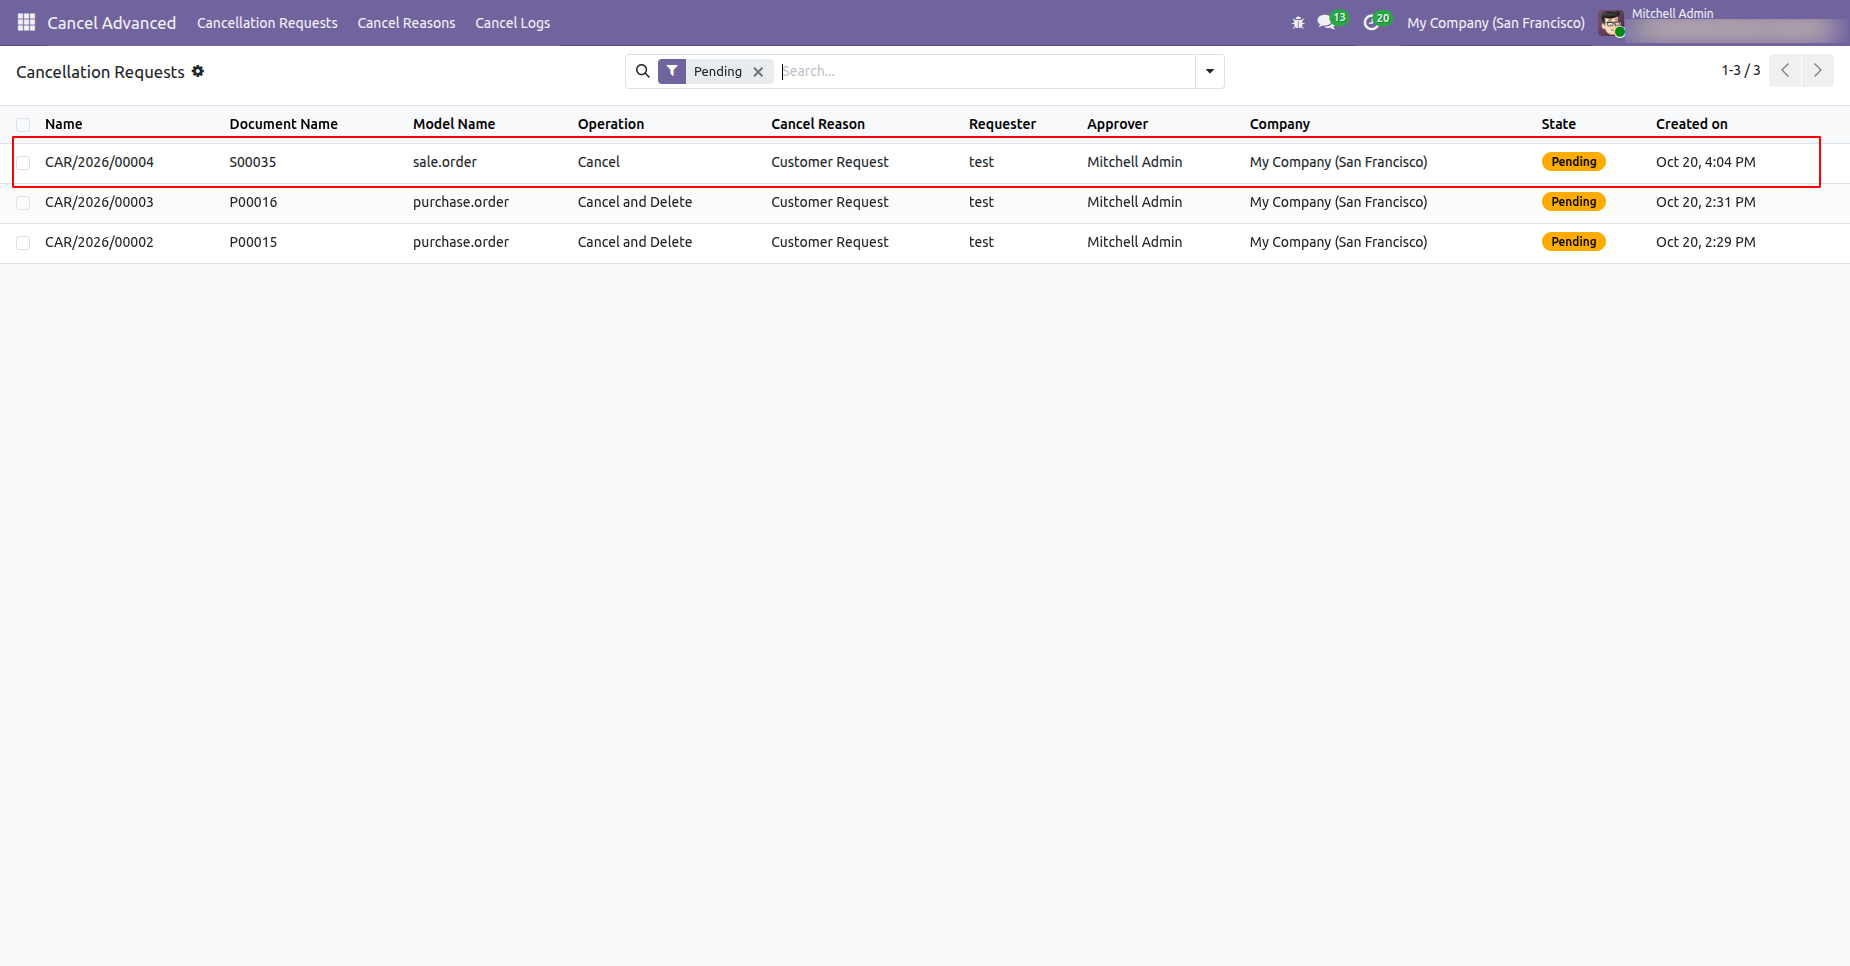The width and height of the screenshot is (1850, 966).
Task: Open the apps grid home menu
Action: 26,22
